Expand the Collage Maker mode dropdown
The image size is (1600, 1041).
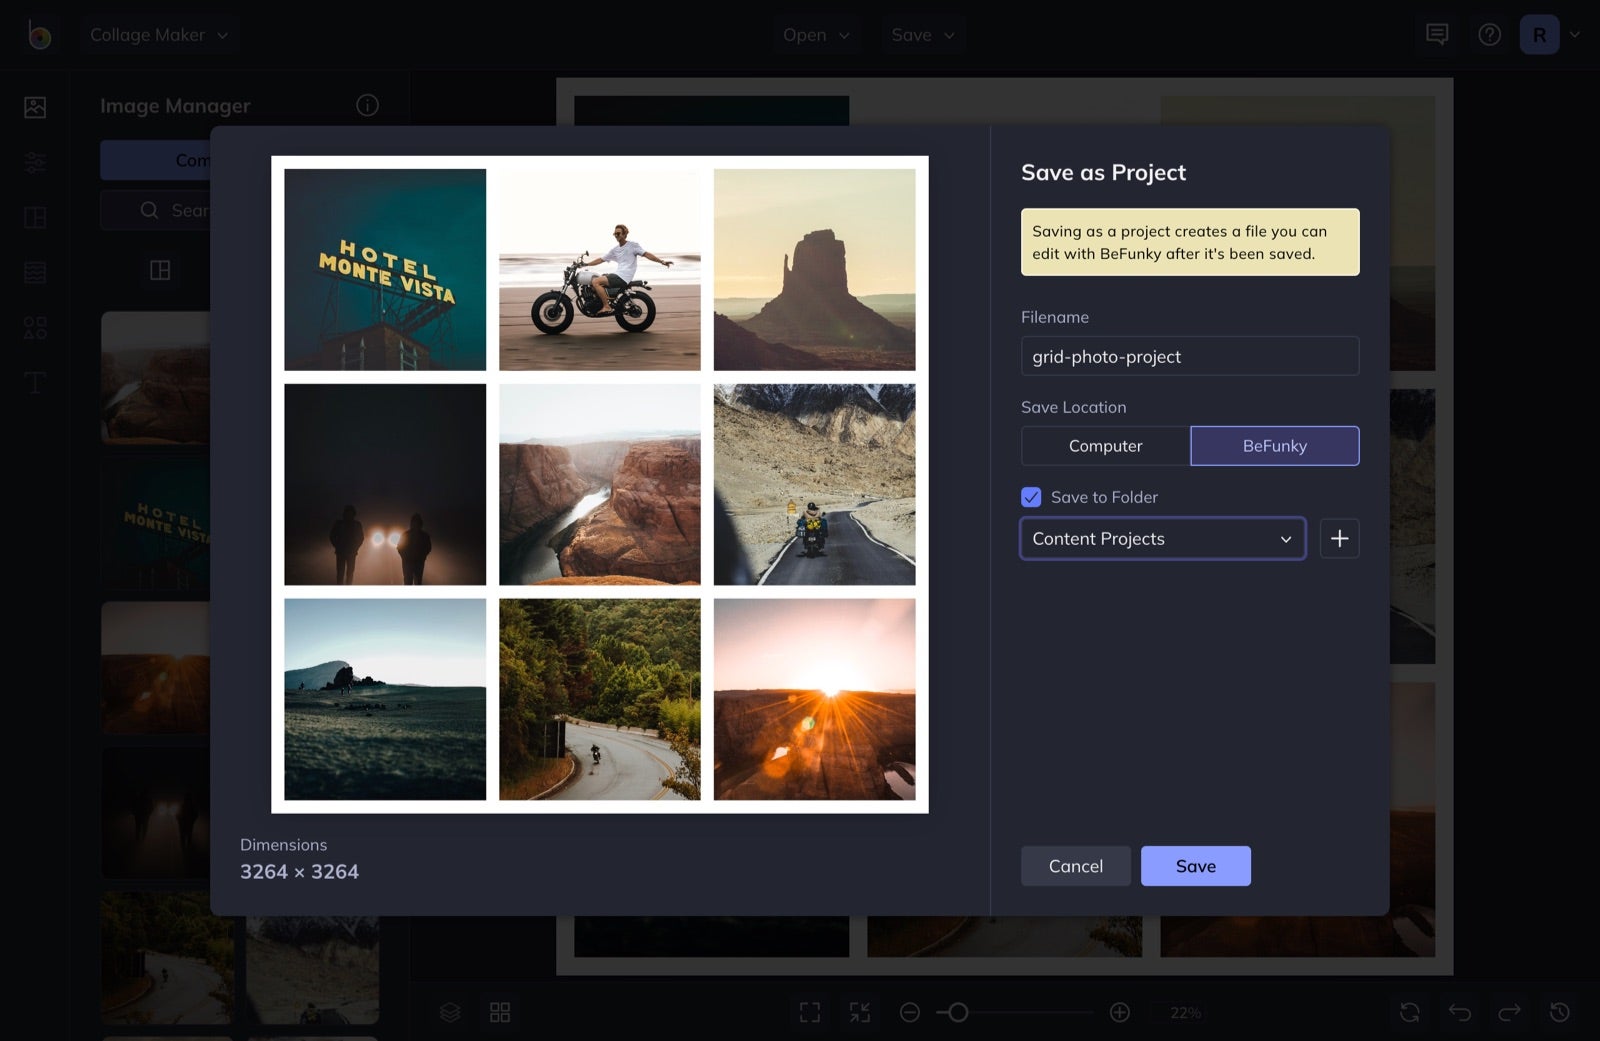click(x=159, y=34)
